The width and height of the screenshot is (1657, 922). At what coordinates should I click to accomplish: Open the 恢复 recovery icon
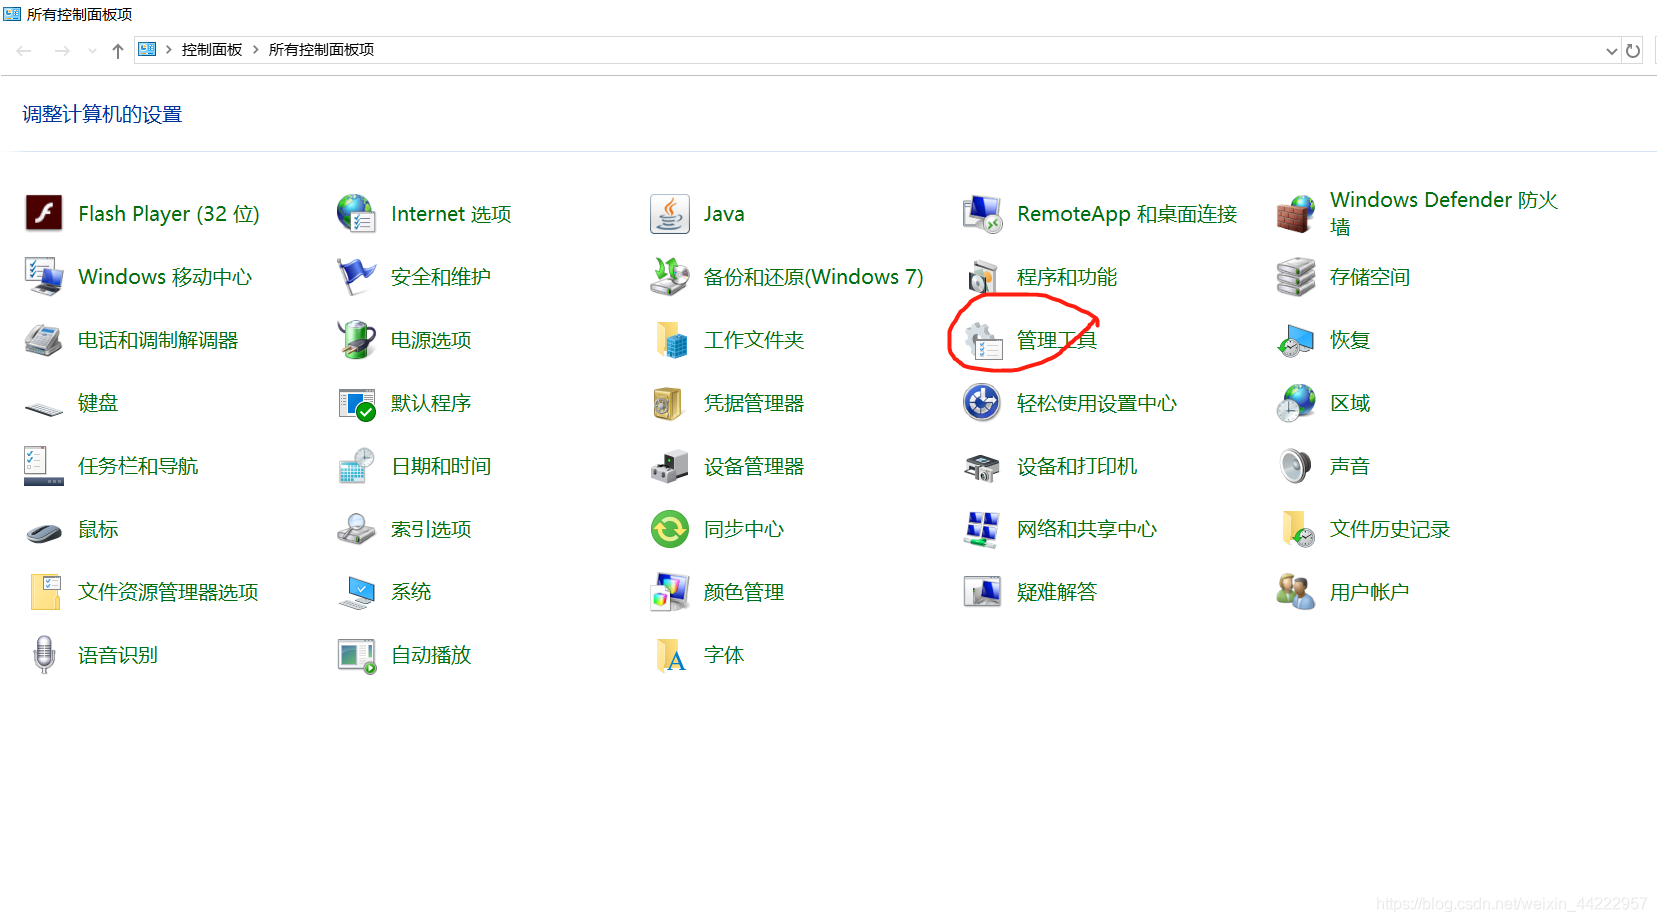(x=1296, y=340)
